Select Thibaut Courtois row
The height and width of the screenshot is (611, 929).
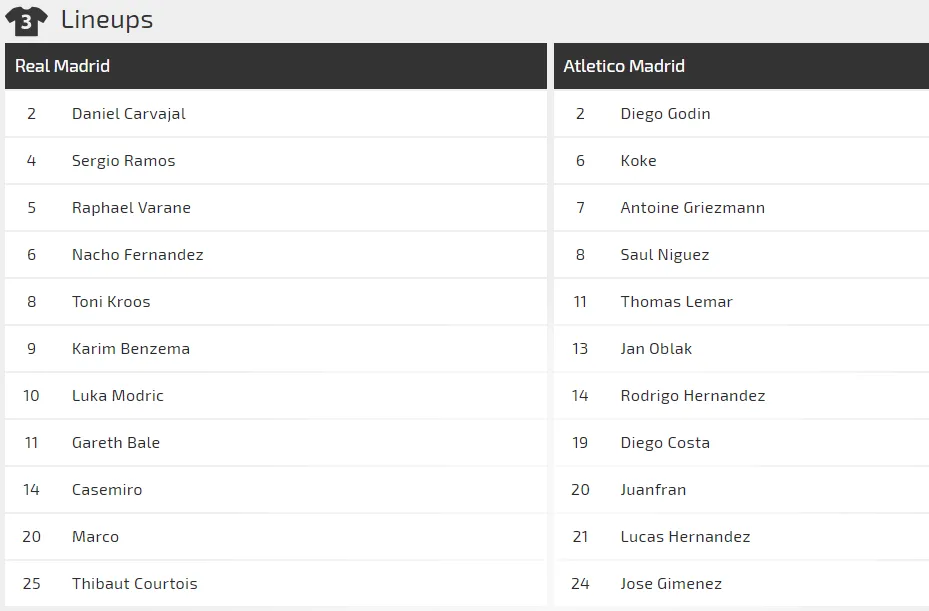tap(135, 584)
